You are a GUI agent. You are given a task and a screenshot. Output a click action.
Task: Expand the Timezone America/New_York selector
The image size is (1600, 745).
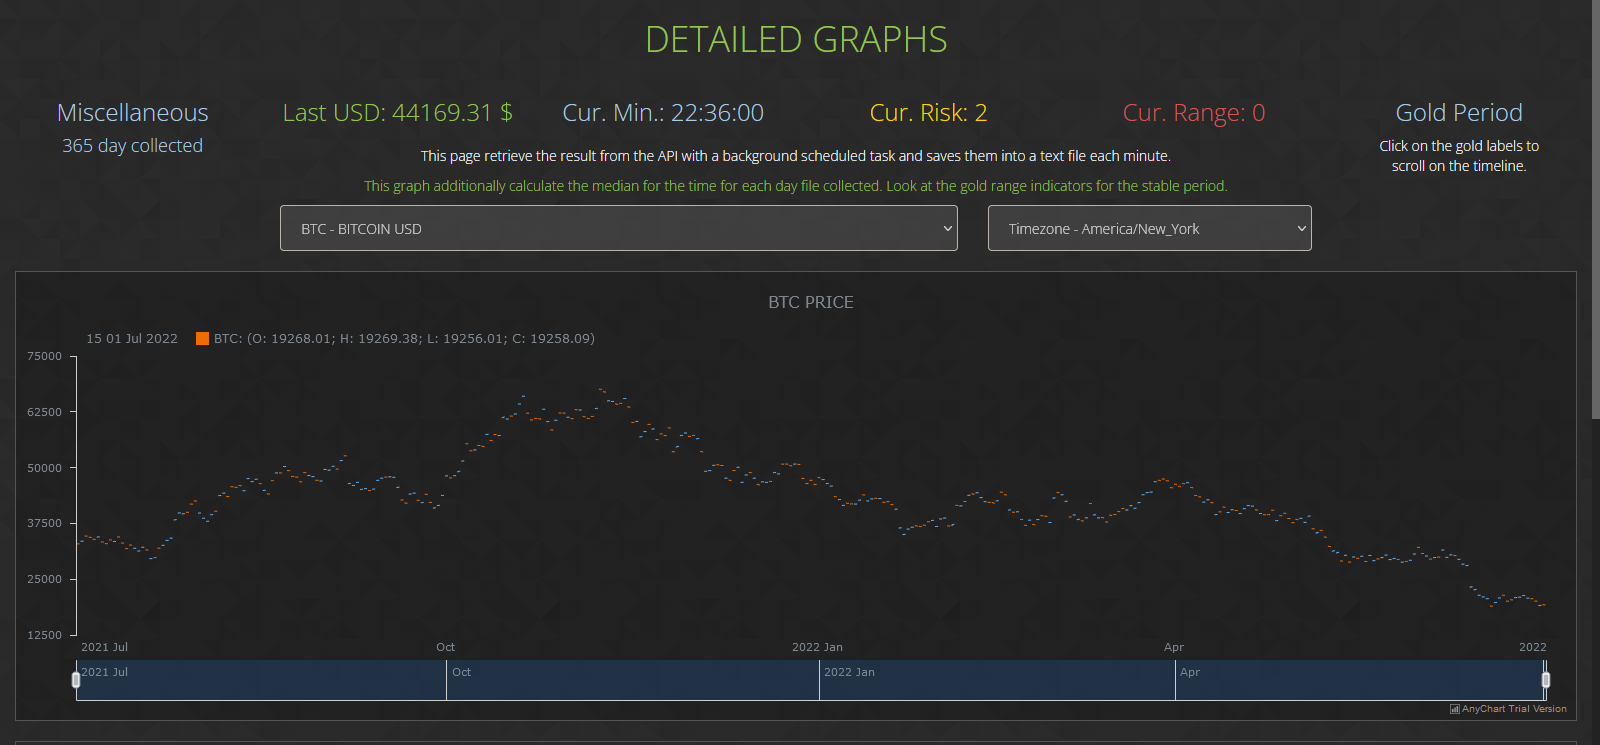pos(1149,228)
